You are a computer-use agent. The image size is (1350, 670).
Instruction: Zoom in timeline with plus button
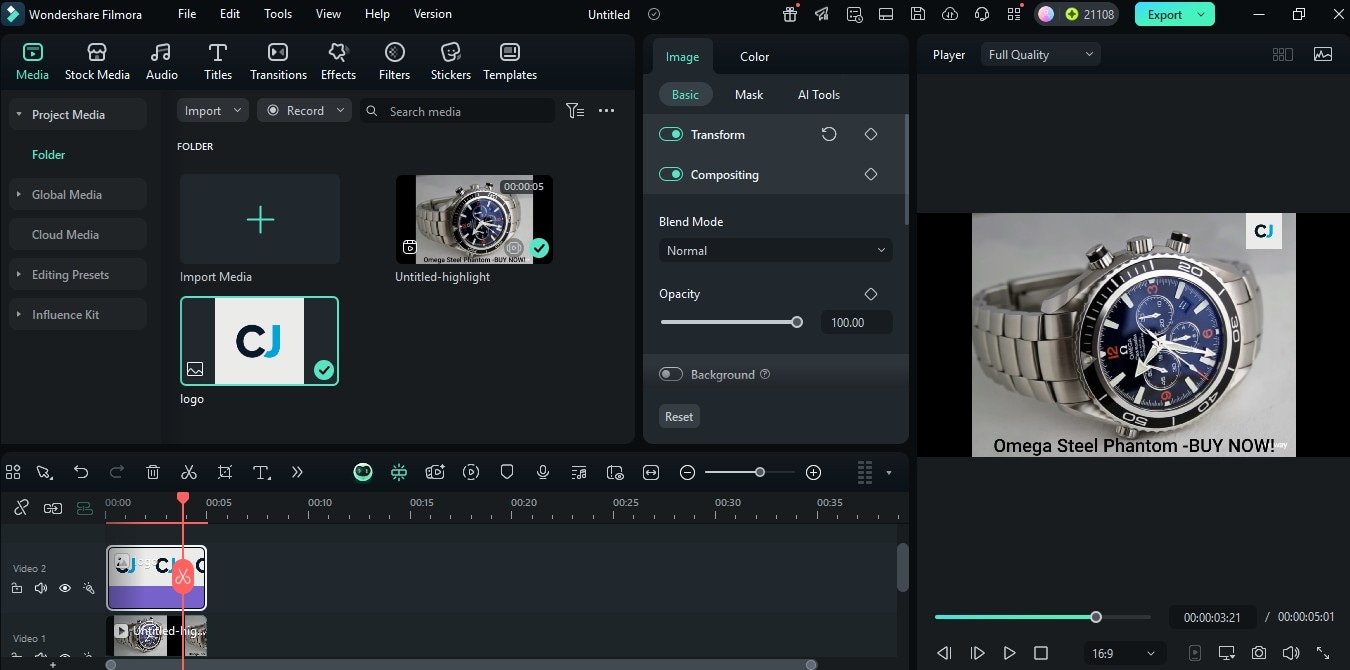pyautogui.click(x=814, y=472)
